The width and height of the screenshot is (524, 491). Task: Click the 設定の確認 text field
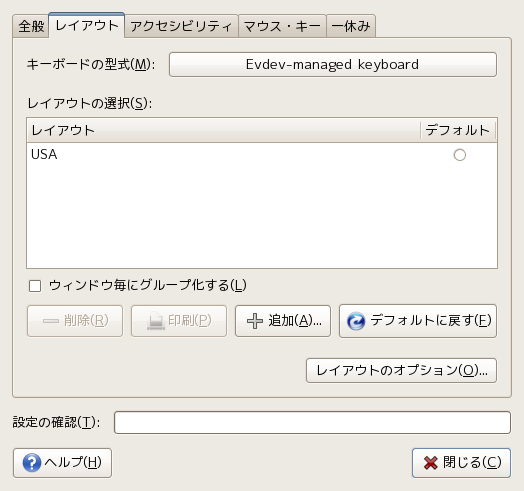coord(312,422)
